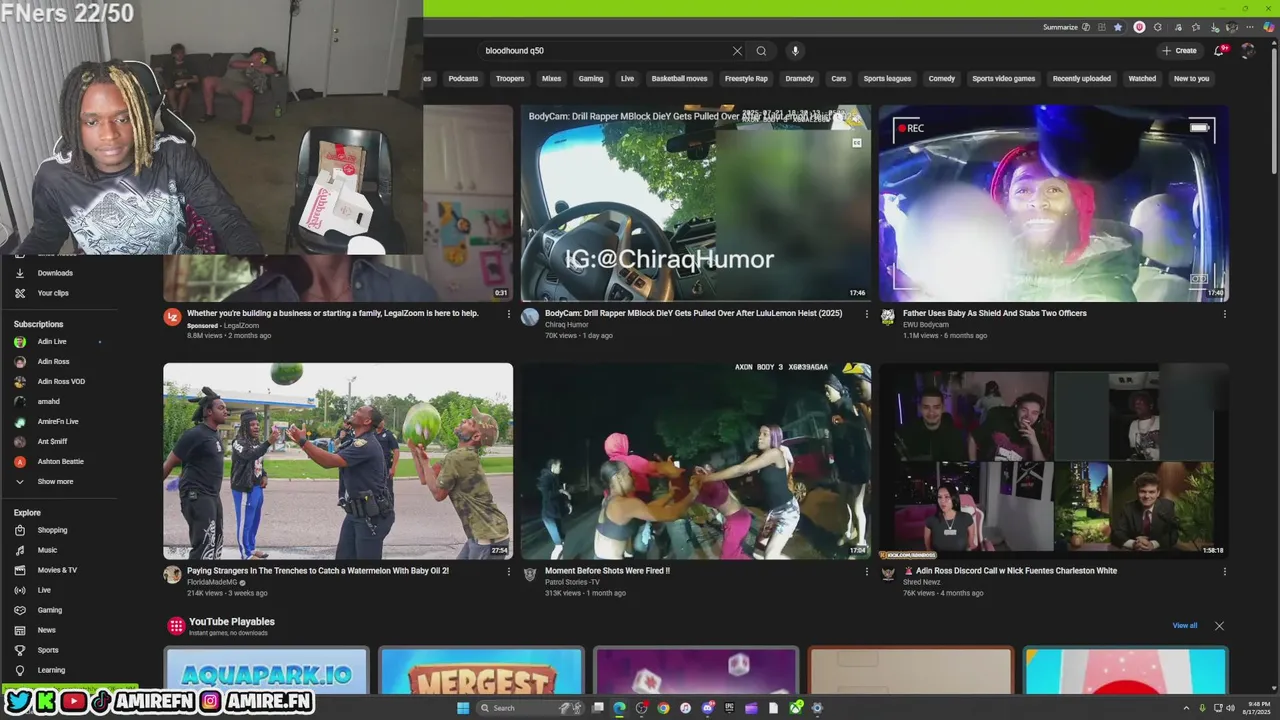Screen dimensions: 1280x720
Task: Open the AQUAPARK.IO playable game
Action: click(x=267, y=671)
